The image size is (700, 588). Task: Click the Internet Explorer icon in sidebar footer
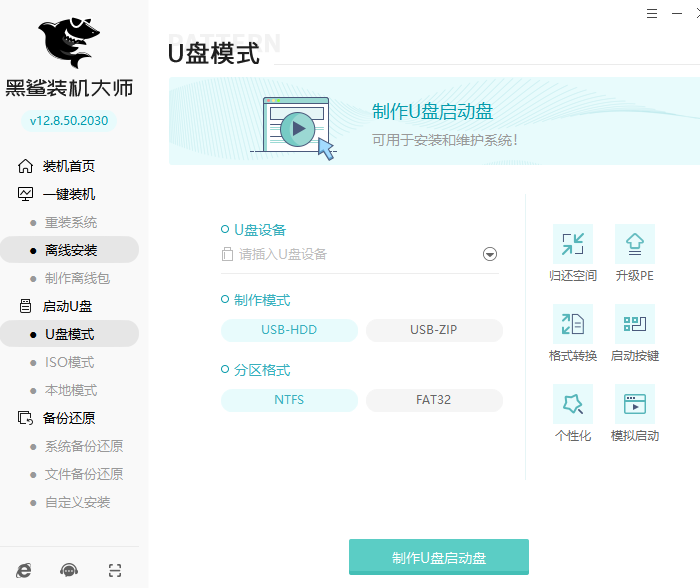(24, 570)
